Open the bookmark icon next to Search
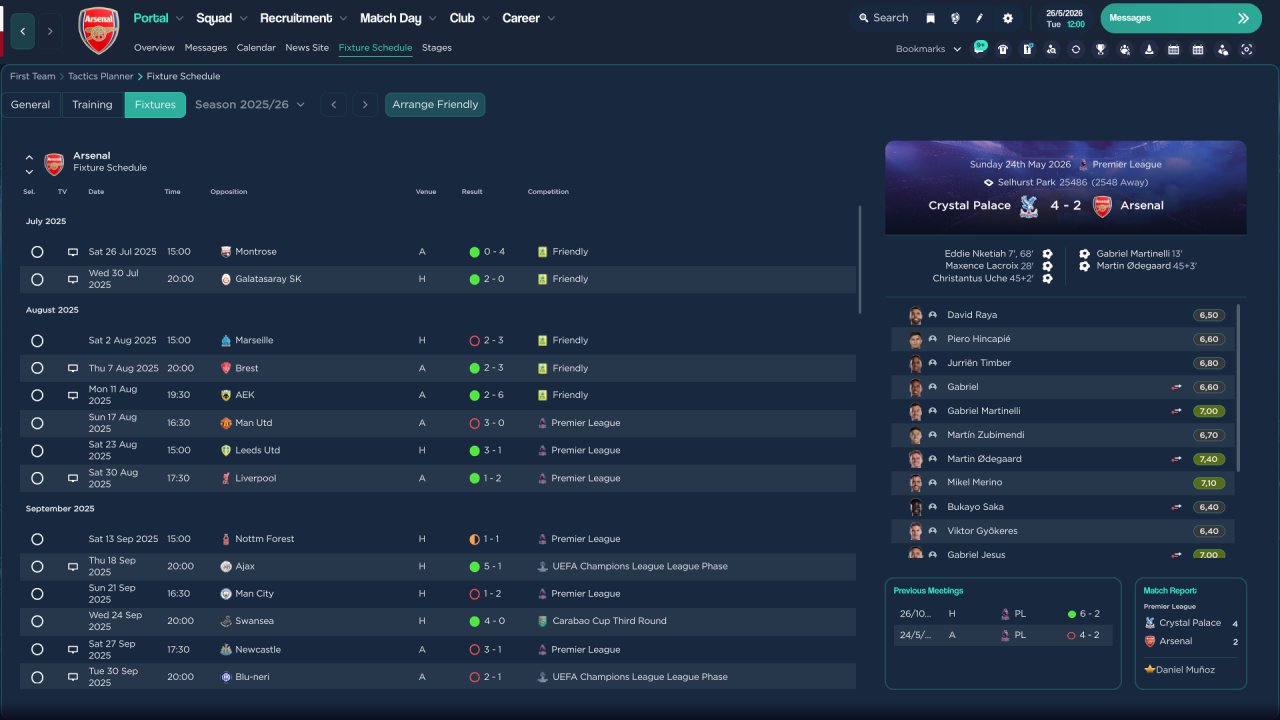The width and height of the screenshot is (1280, 720). 931,18
